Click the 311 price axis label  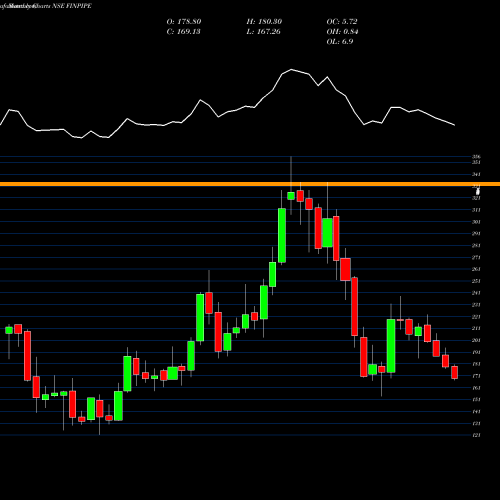(x=476, y=210)
